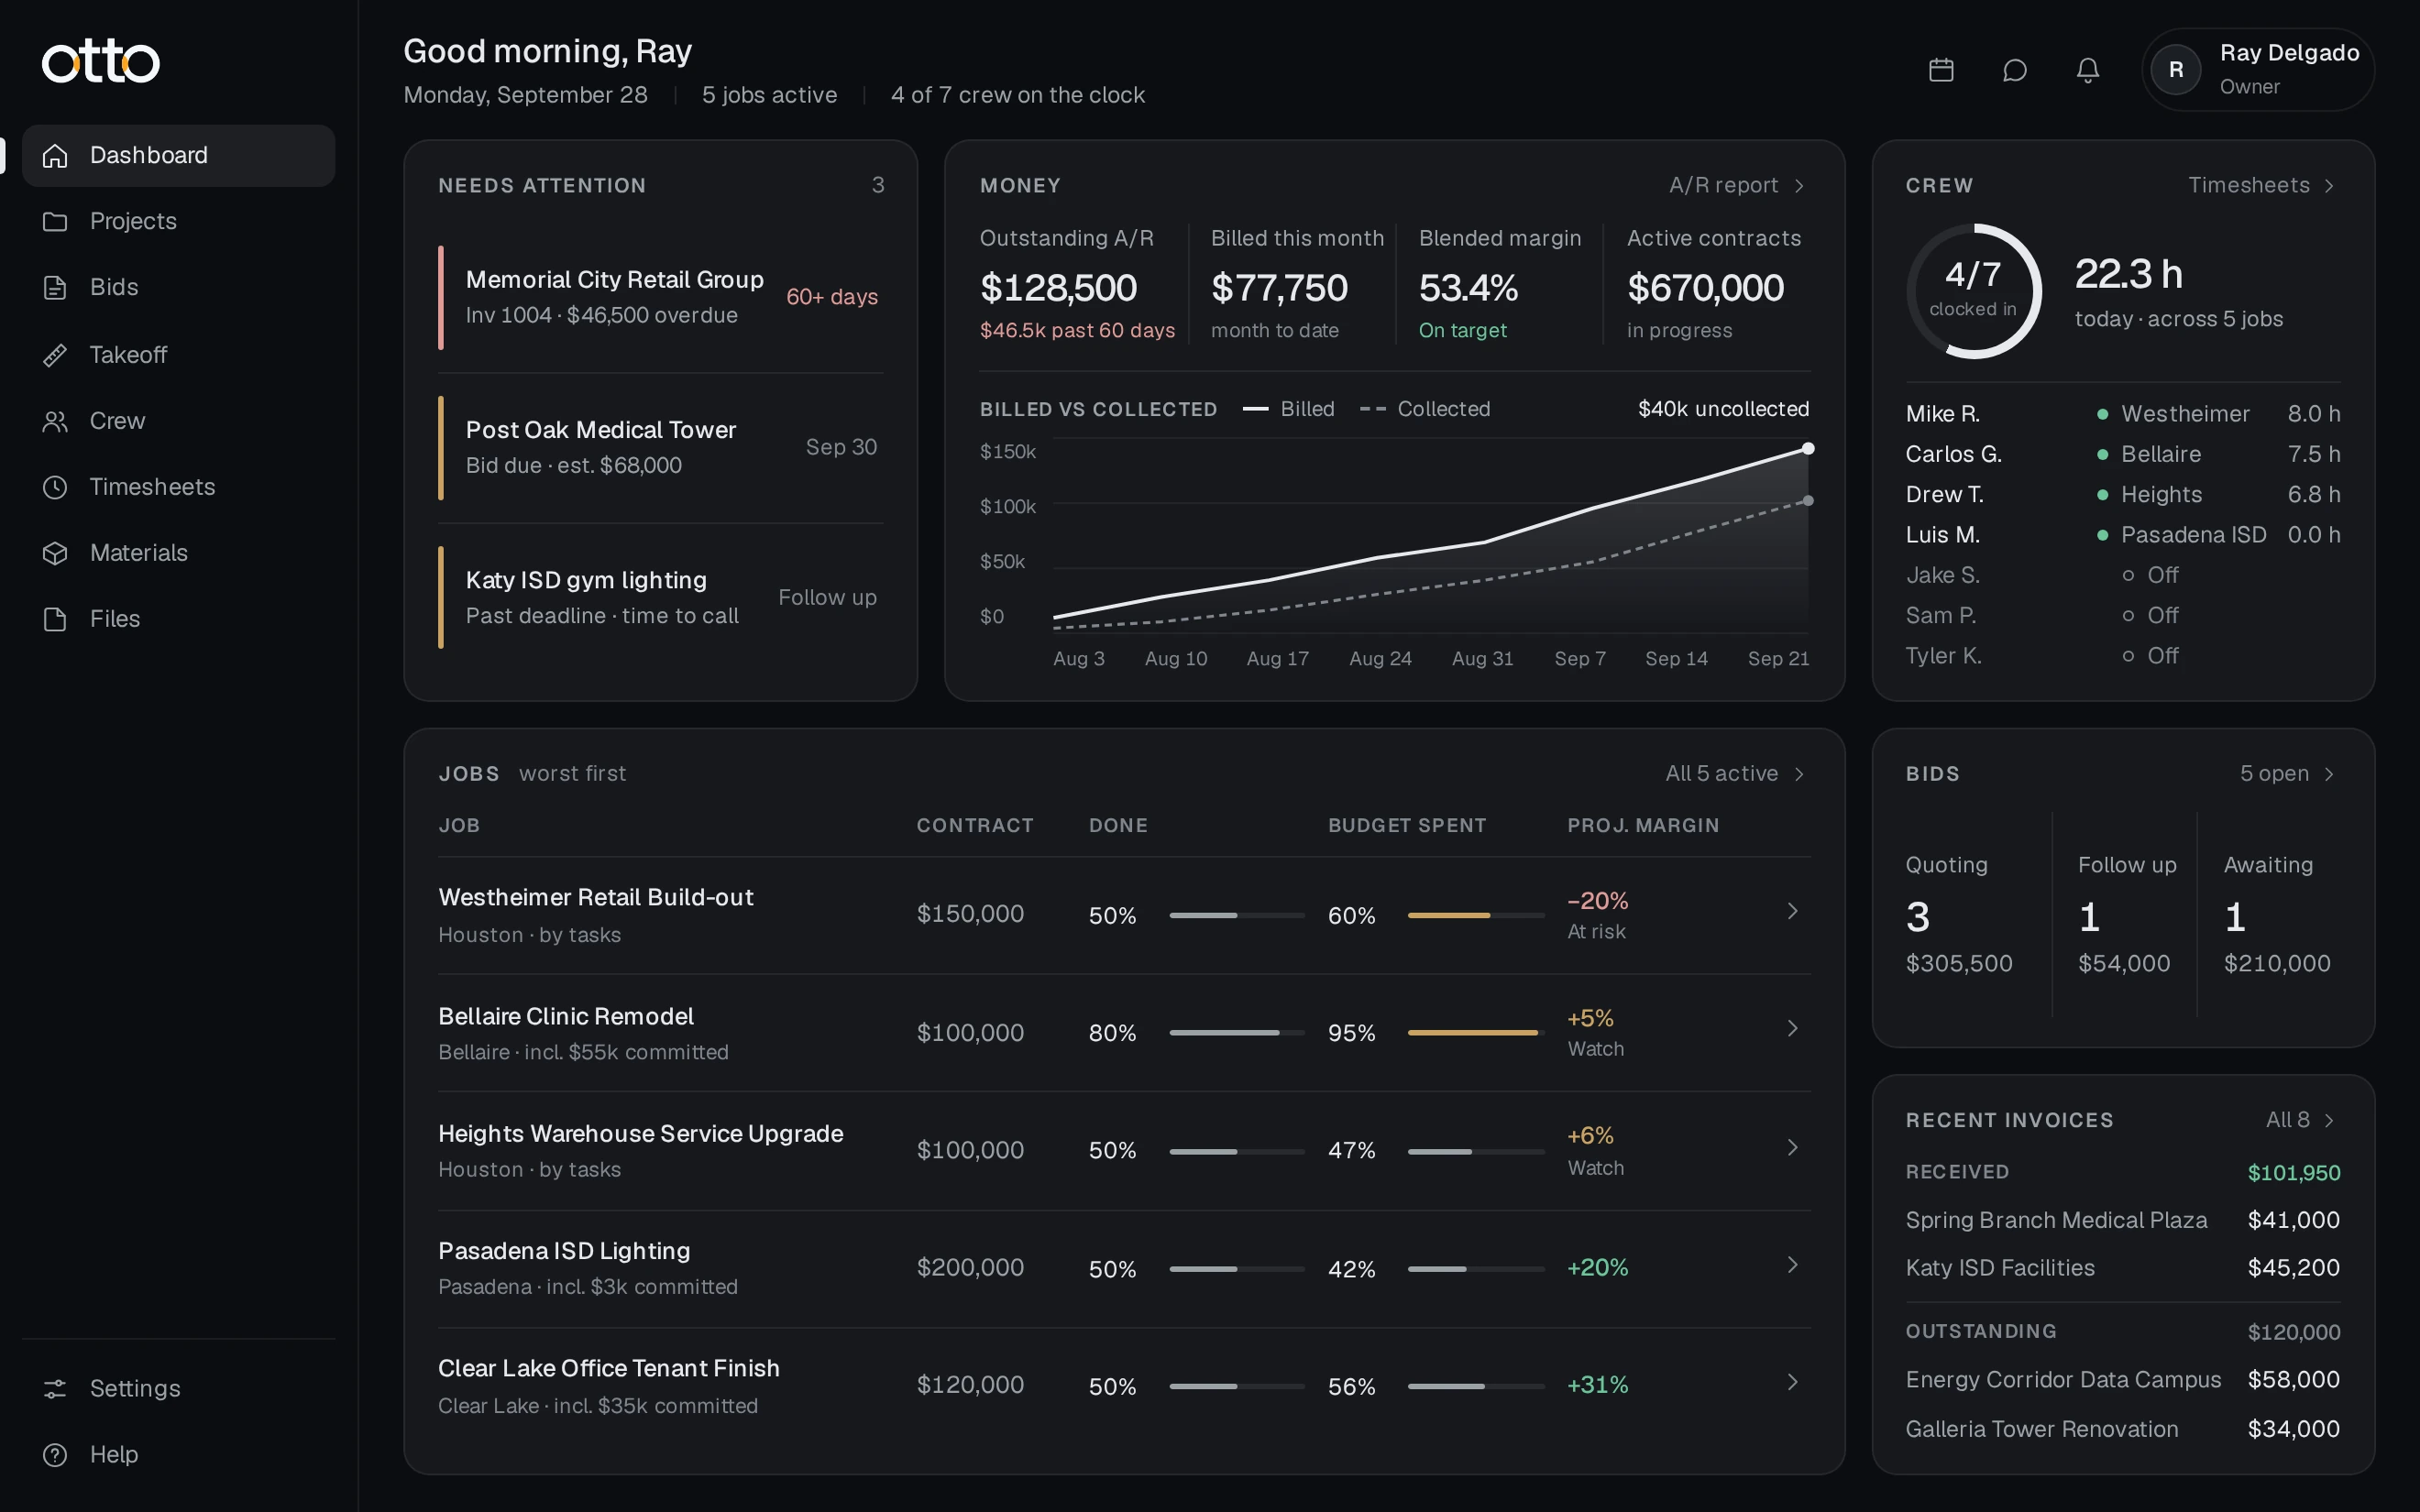Click the Projects folder icon
Screen dimensions: 2420x1512
click(x=55, y=222)
